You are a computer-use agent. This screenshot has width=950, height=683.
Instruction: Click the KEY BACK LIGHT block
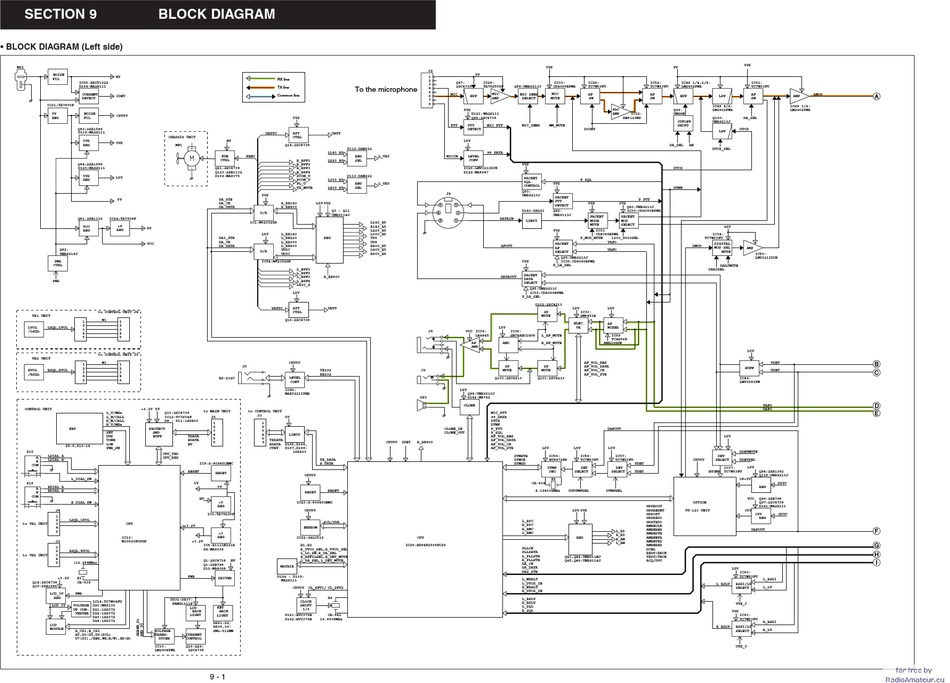tap(221, 611)
